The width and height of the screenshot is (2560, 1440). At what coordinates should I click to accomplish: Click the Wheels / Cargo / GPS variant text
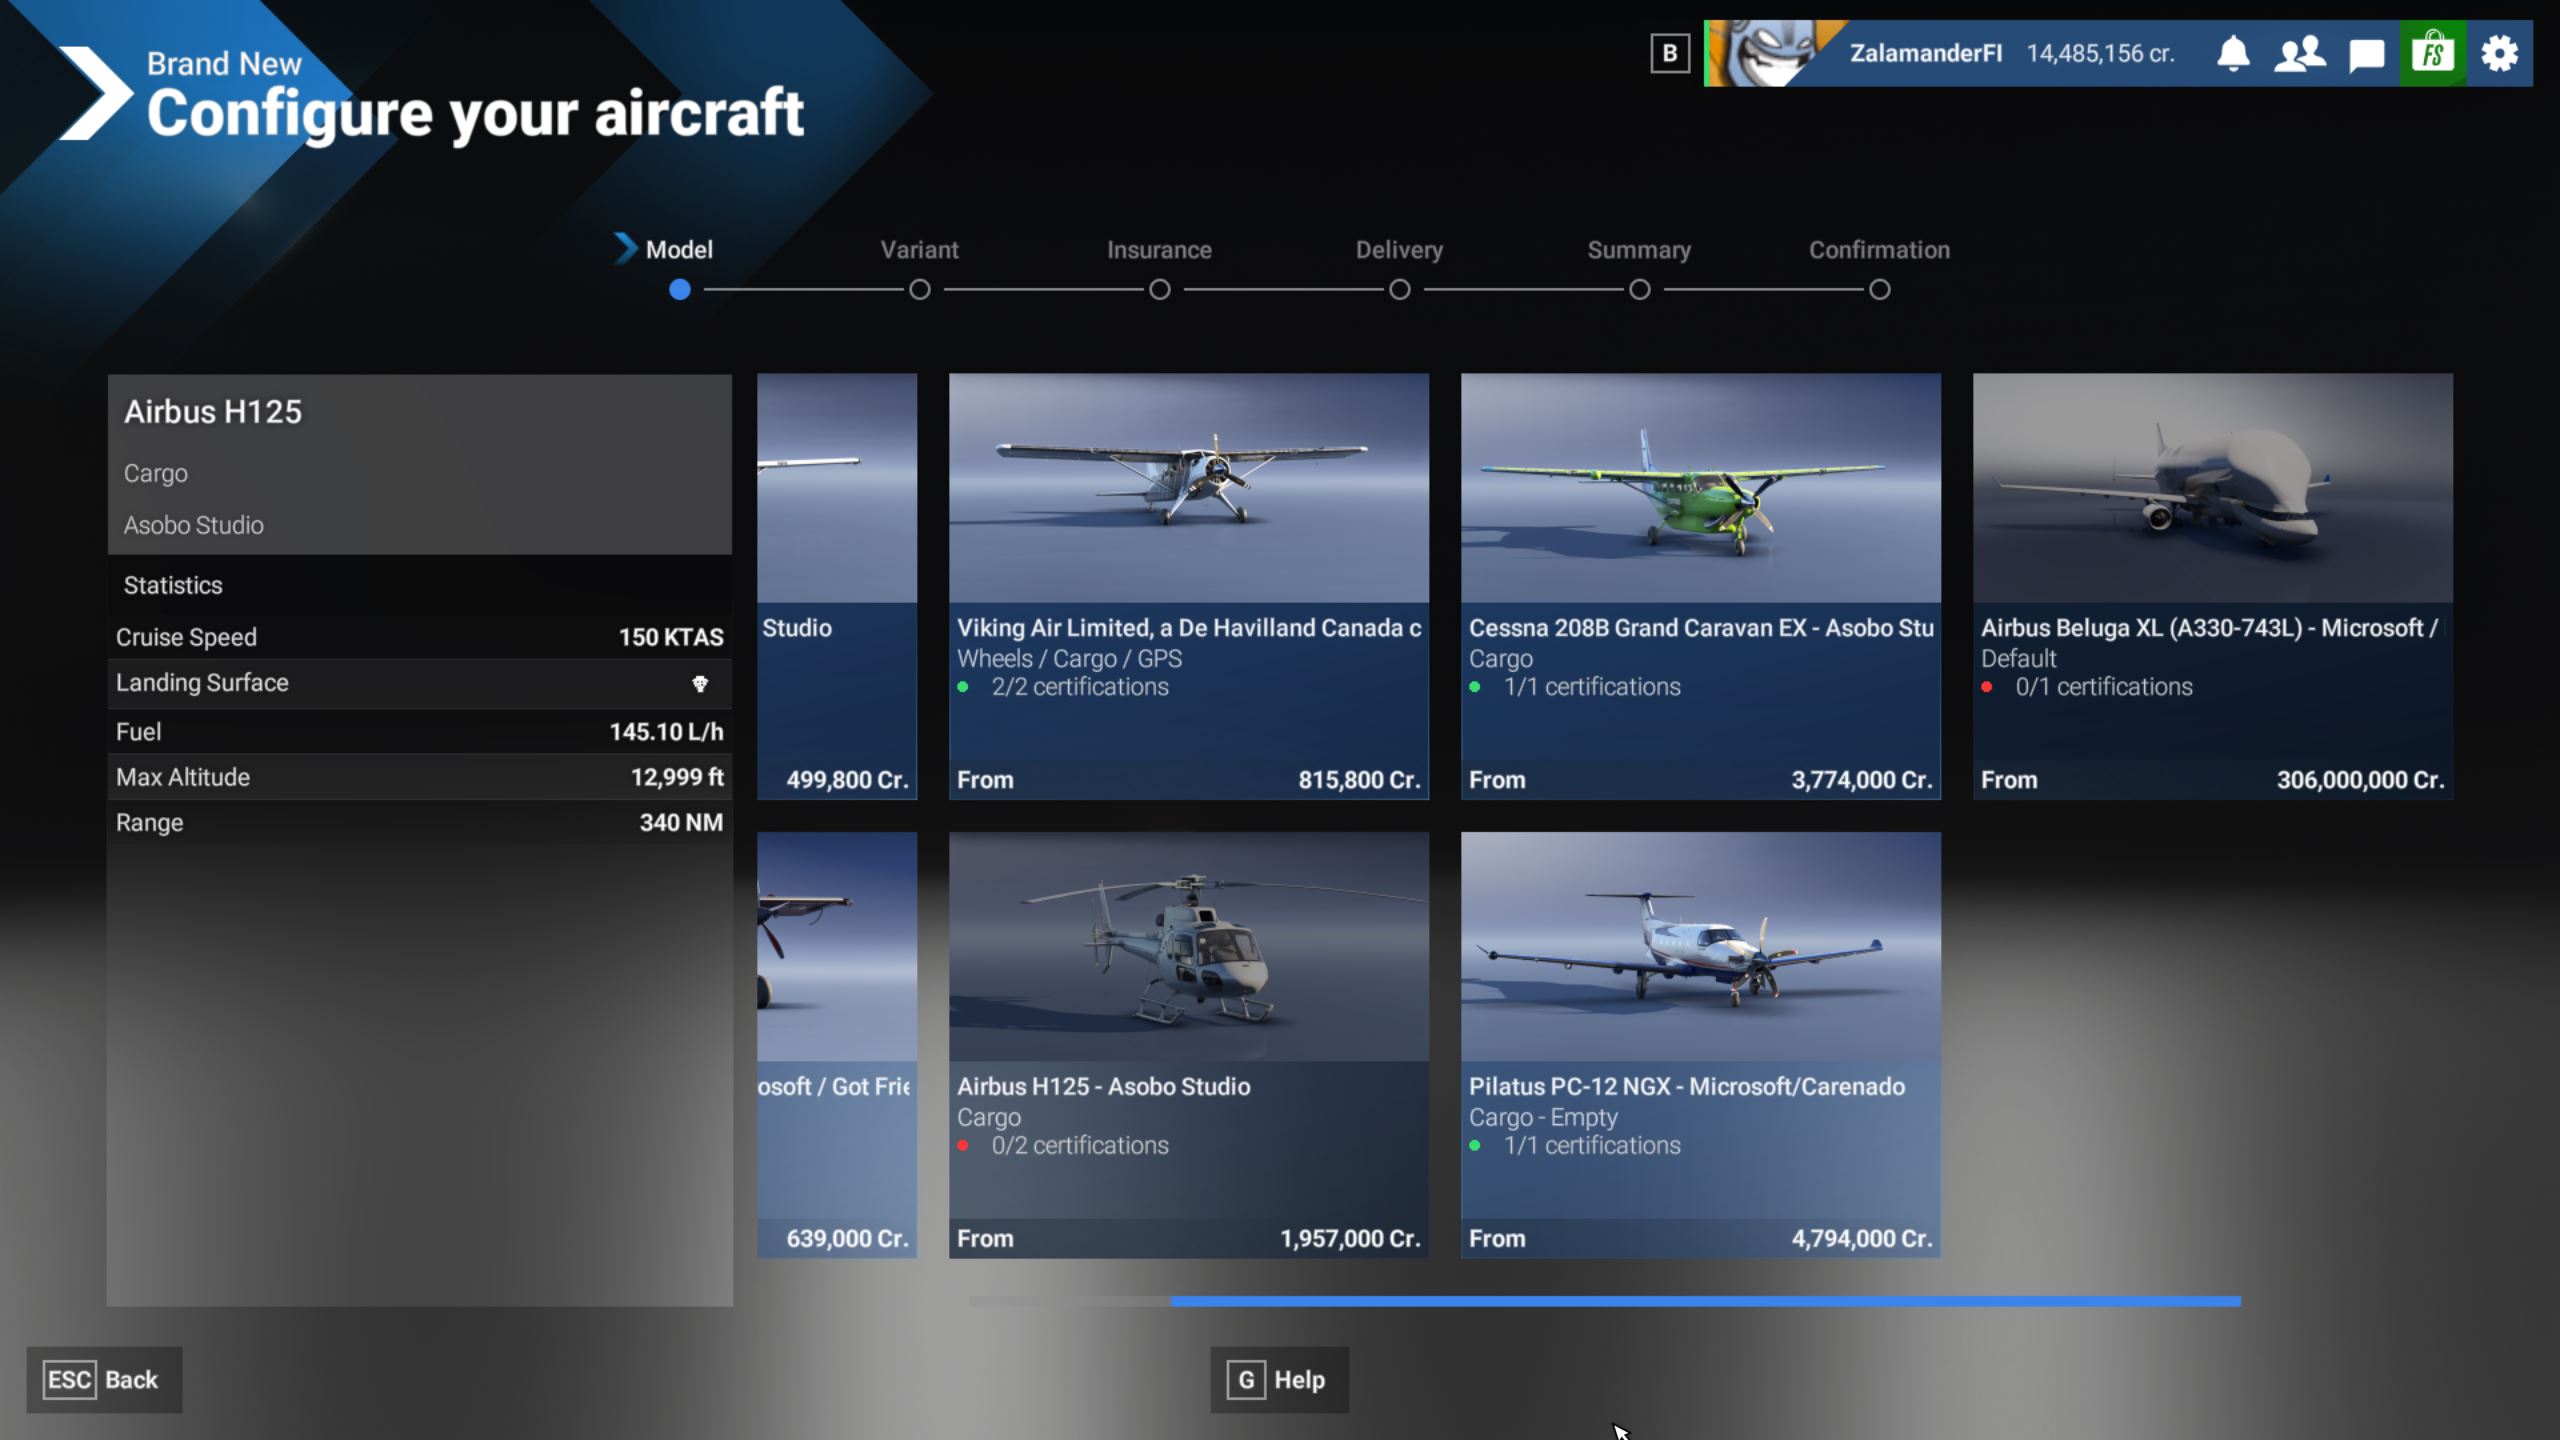(x=1069, y=659)
